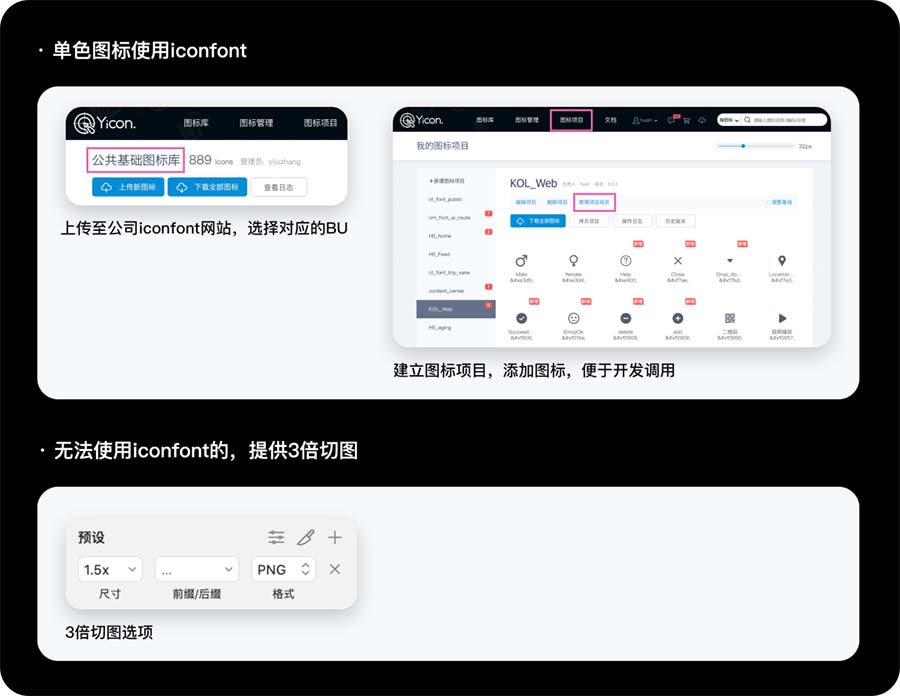This screenshot has height=696, width=900.
Task: Remove the 1.5x PNG export preset row
Action: (335, 569)
